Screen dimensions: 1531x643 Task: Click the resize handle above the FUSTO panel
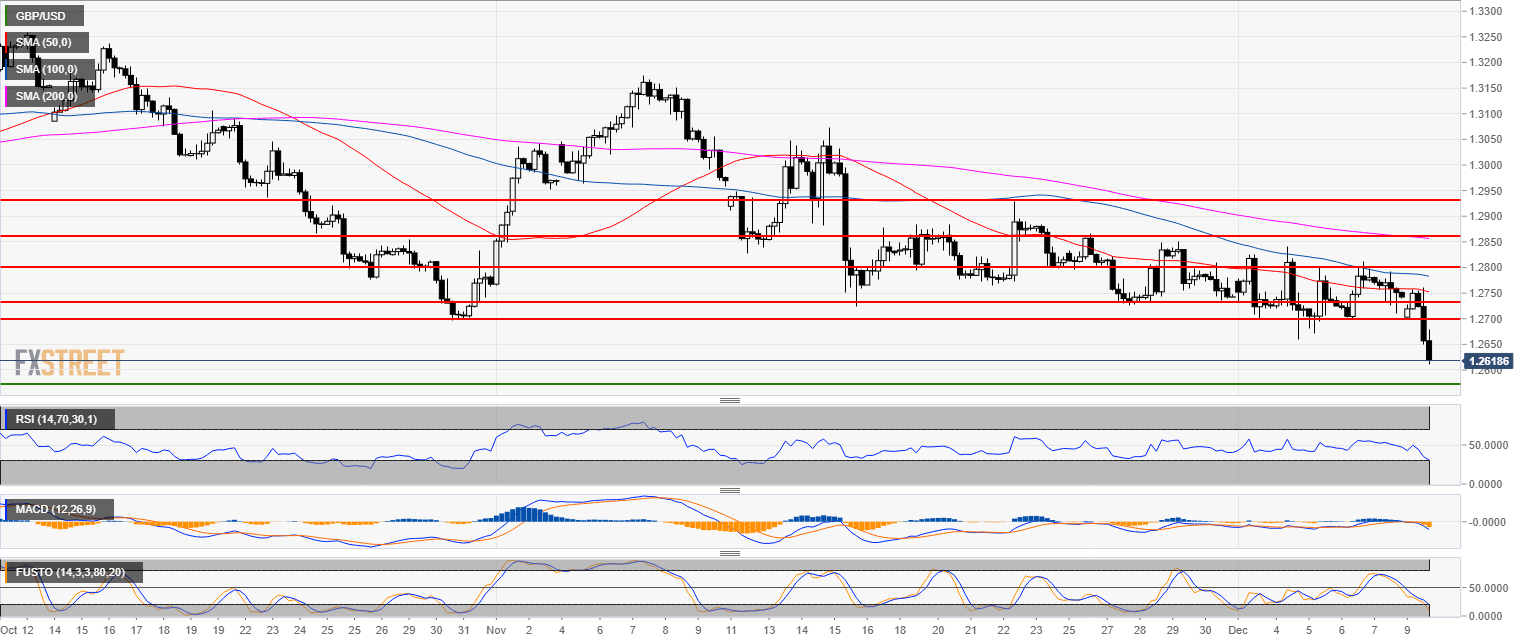(729, 553)
